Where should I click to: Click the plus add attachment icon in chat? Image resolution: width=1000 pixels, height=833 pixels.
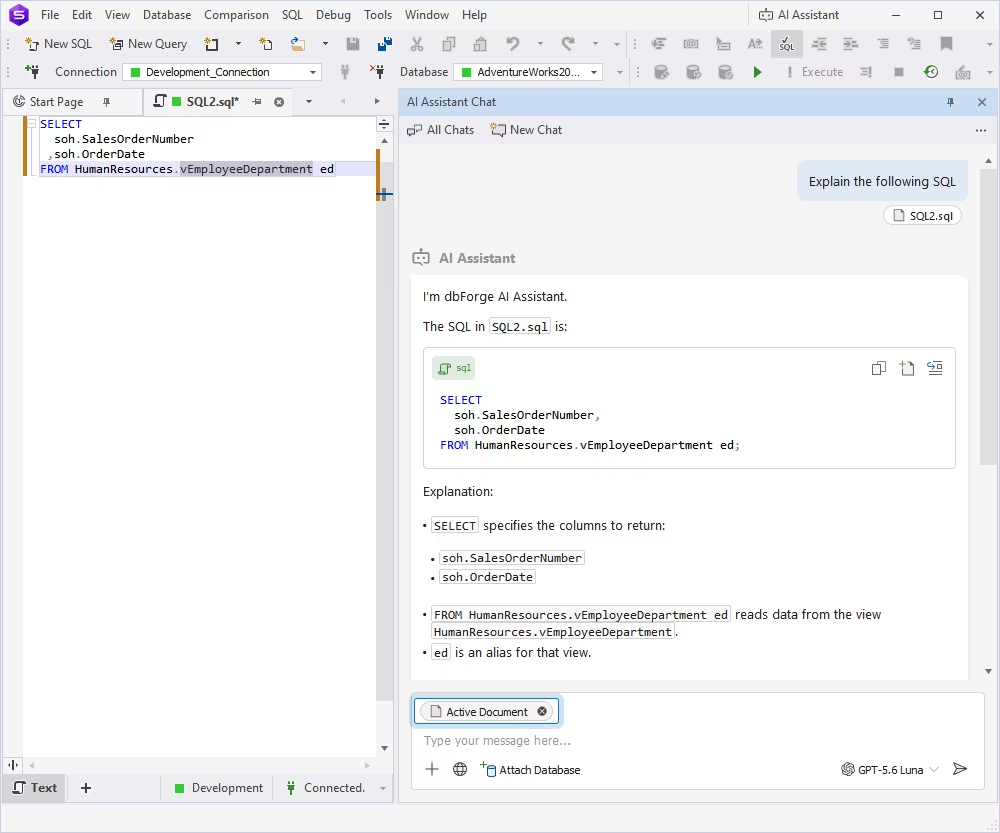pos(432,769)
